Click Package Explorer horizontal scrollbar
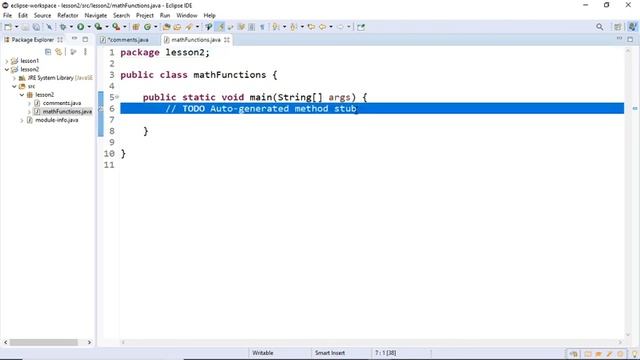This screenshot has width=640, height=360. [x=43, y=342]
